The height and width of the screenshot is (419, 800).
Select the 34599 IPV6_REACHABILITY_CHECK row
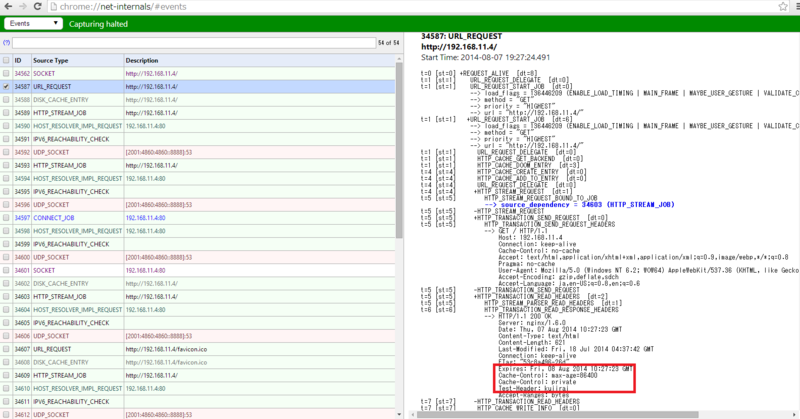[197, 244]
